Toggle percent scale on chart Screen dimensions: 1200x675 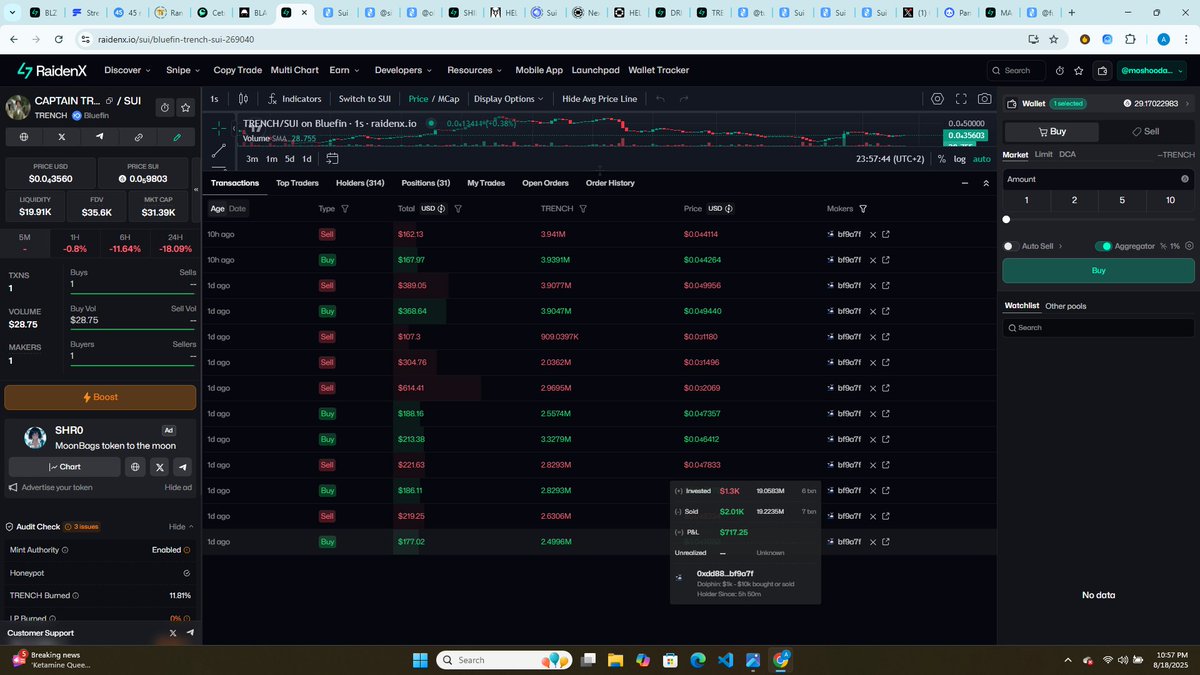click(x=941, y=159)
